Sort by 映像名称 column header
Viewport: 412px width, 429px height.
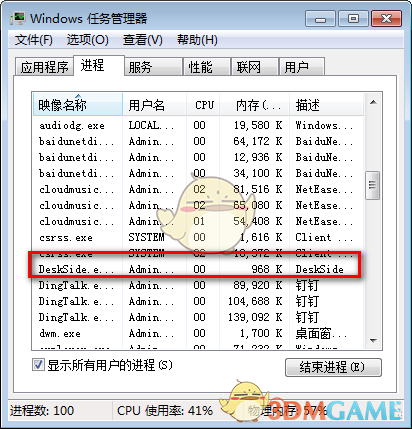(x=78, y=105)
